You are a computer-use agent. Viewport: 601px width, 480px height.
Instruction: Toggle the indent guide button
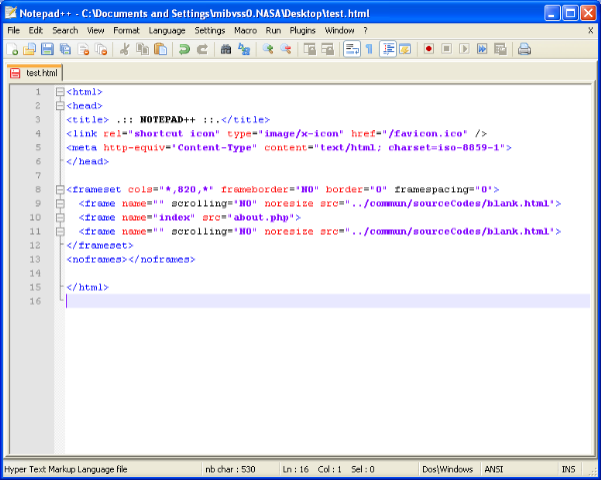point(388,49)
